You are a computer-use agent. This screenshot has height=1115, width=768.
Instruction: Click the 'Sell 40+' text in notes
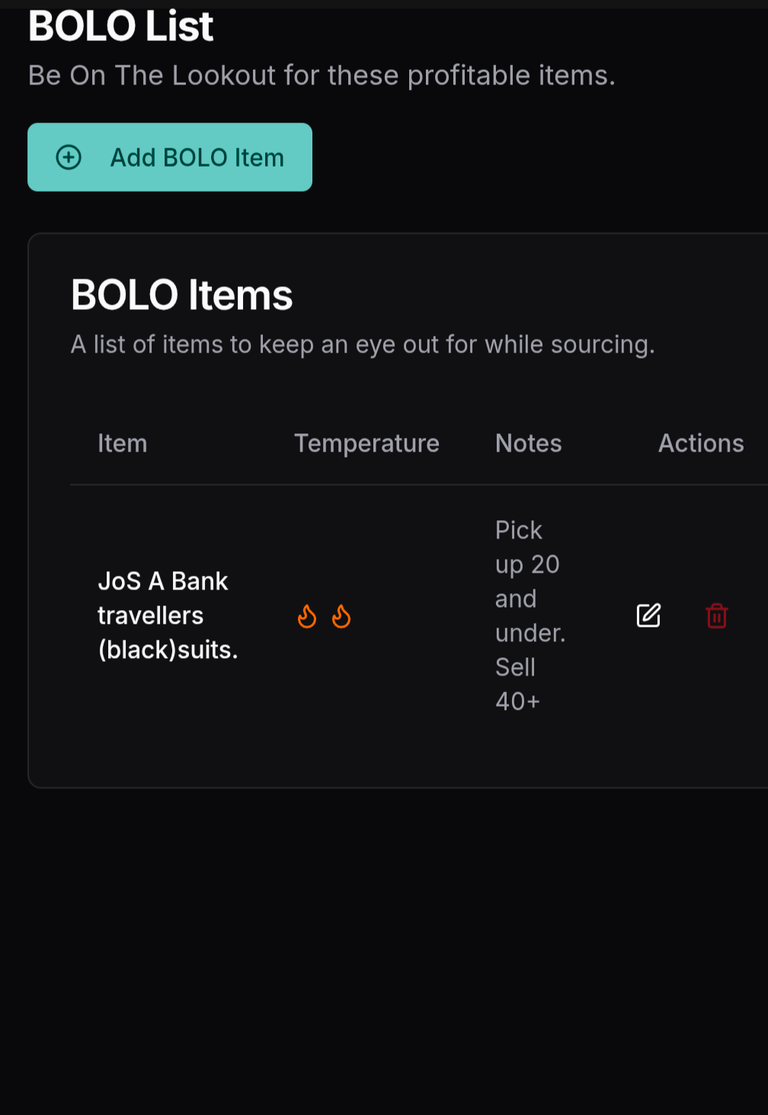(517, 684)
